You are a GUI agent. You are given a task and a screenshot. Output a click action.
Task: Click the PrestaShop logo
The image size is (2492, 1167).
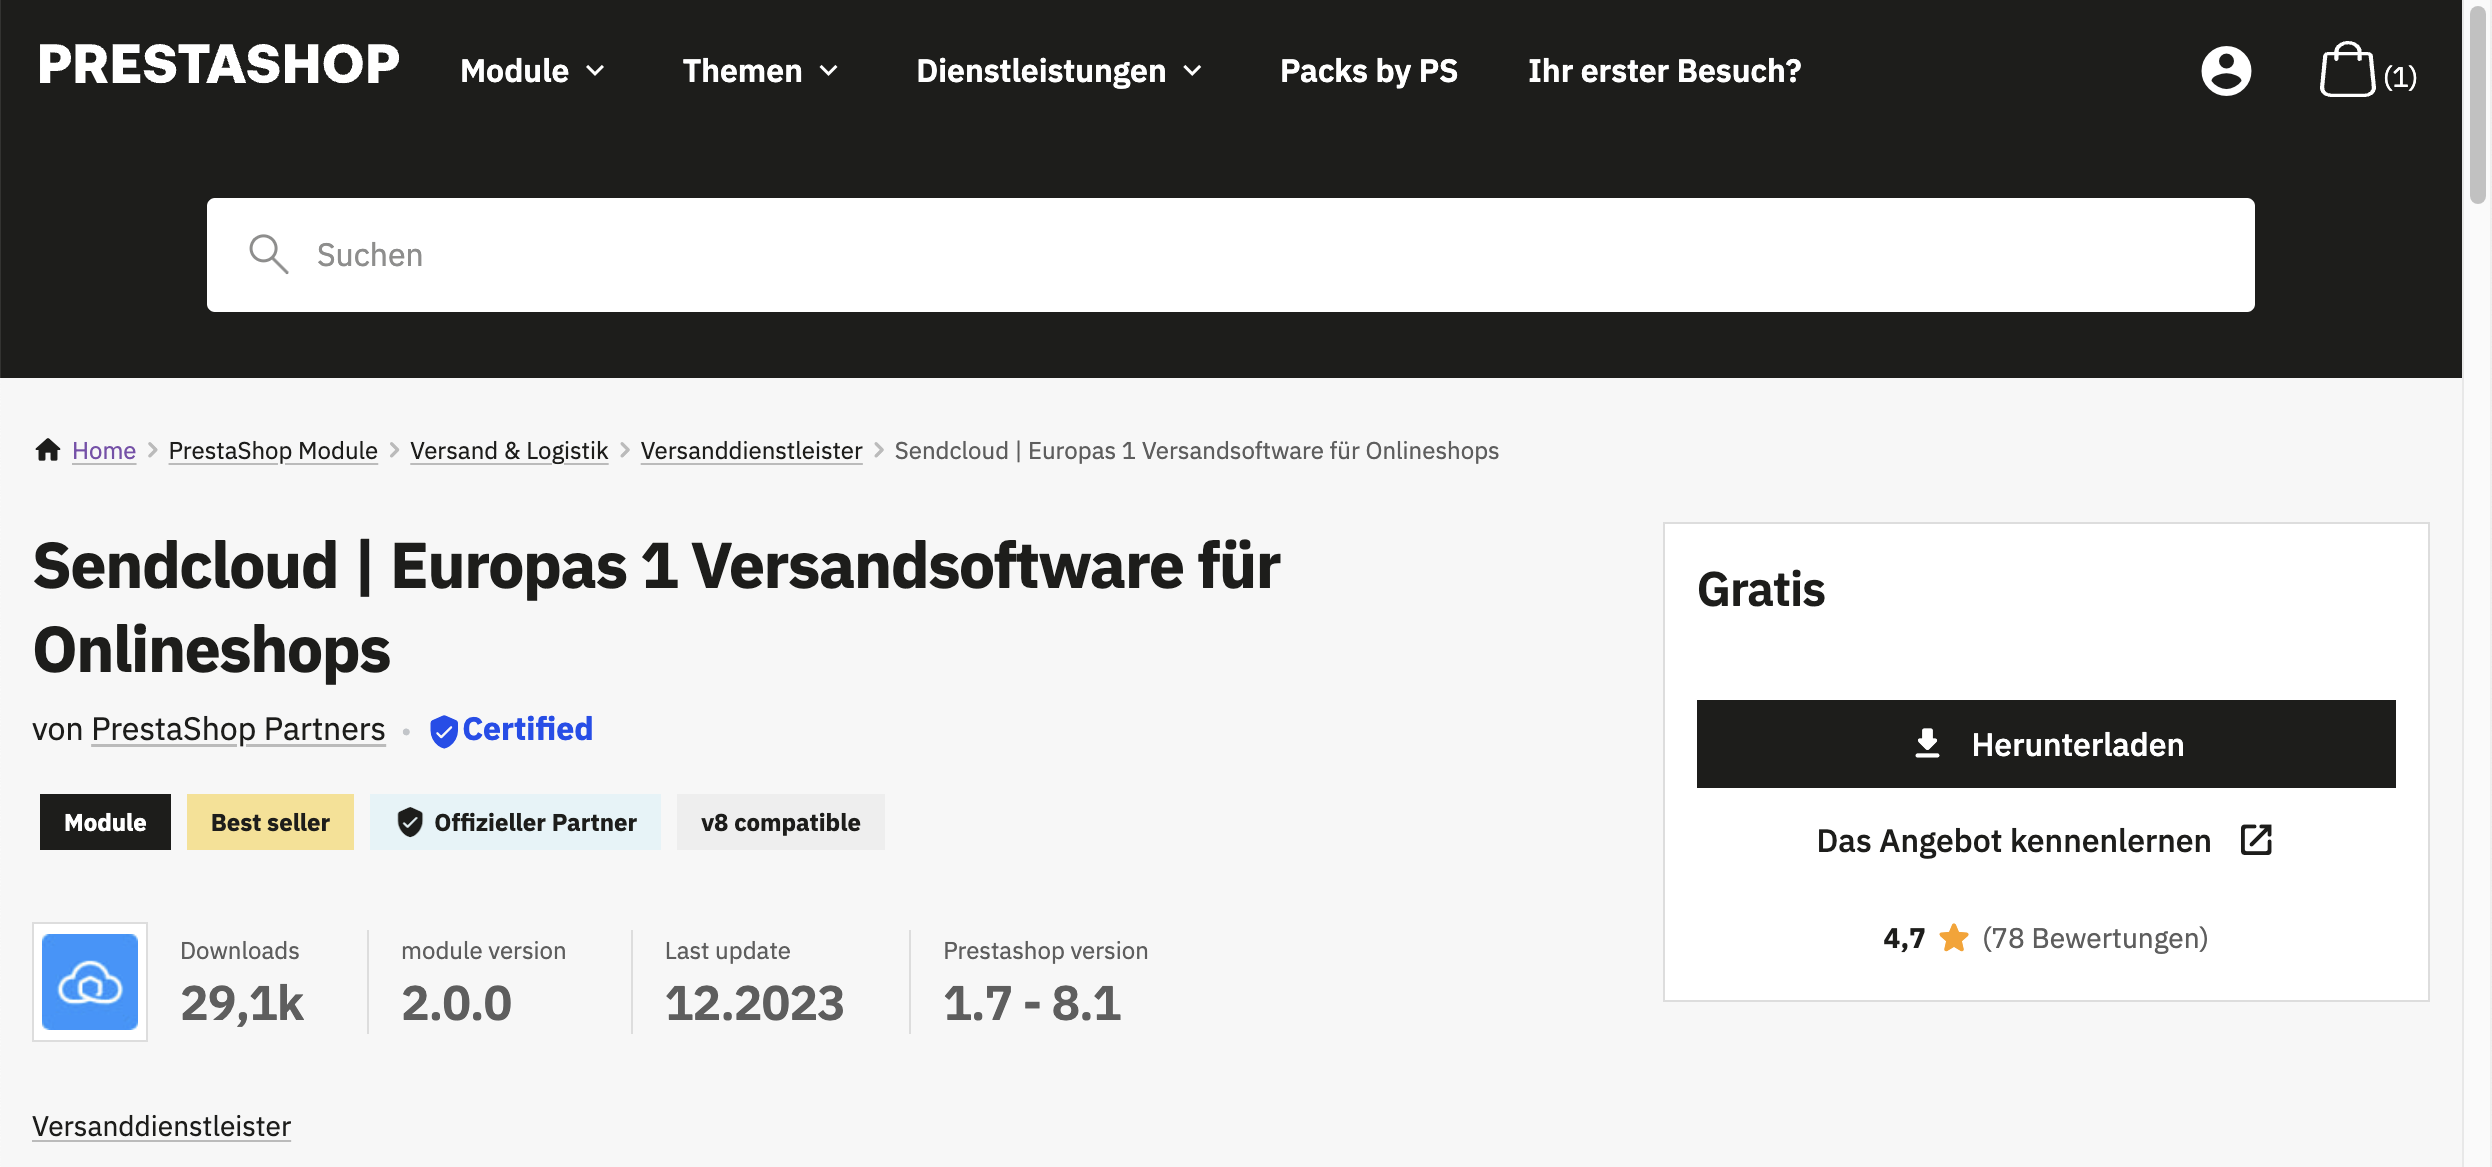click(x=218, y=65)
